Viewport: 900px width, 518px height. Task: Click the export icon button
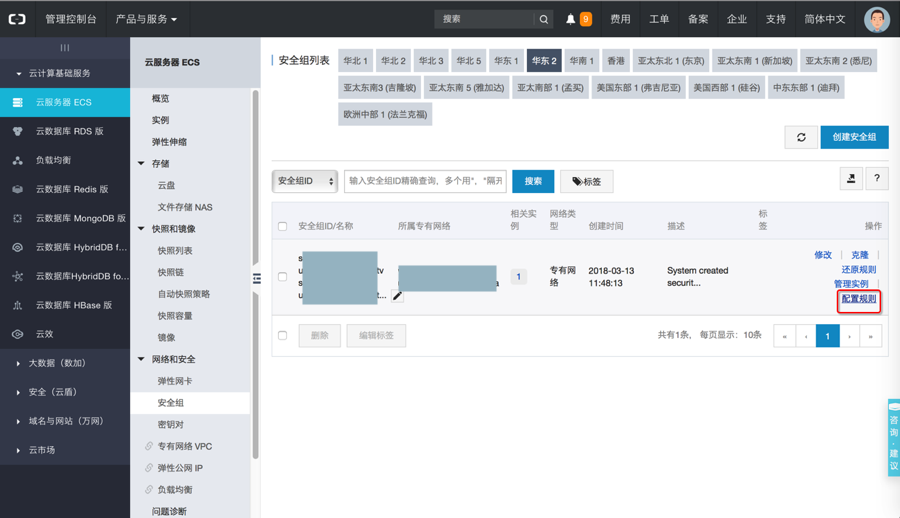[x=851, y=179]
